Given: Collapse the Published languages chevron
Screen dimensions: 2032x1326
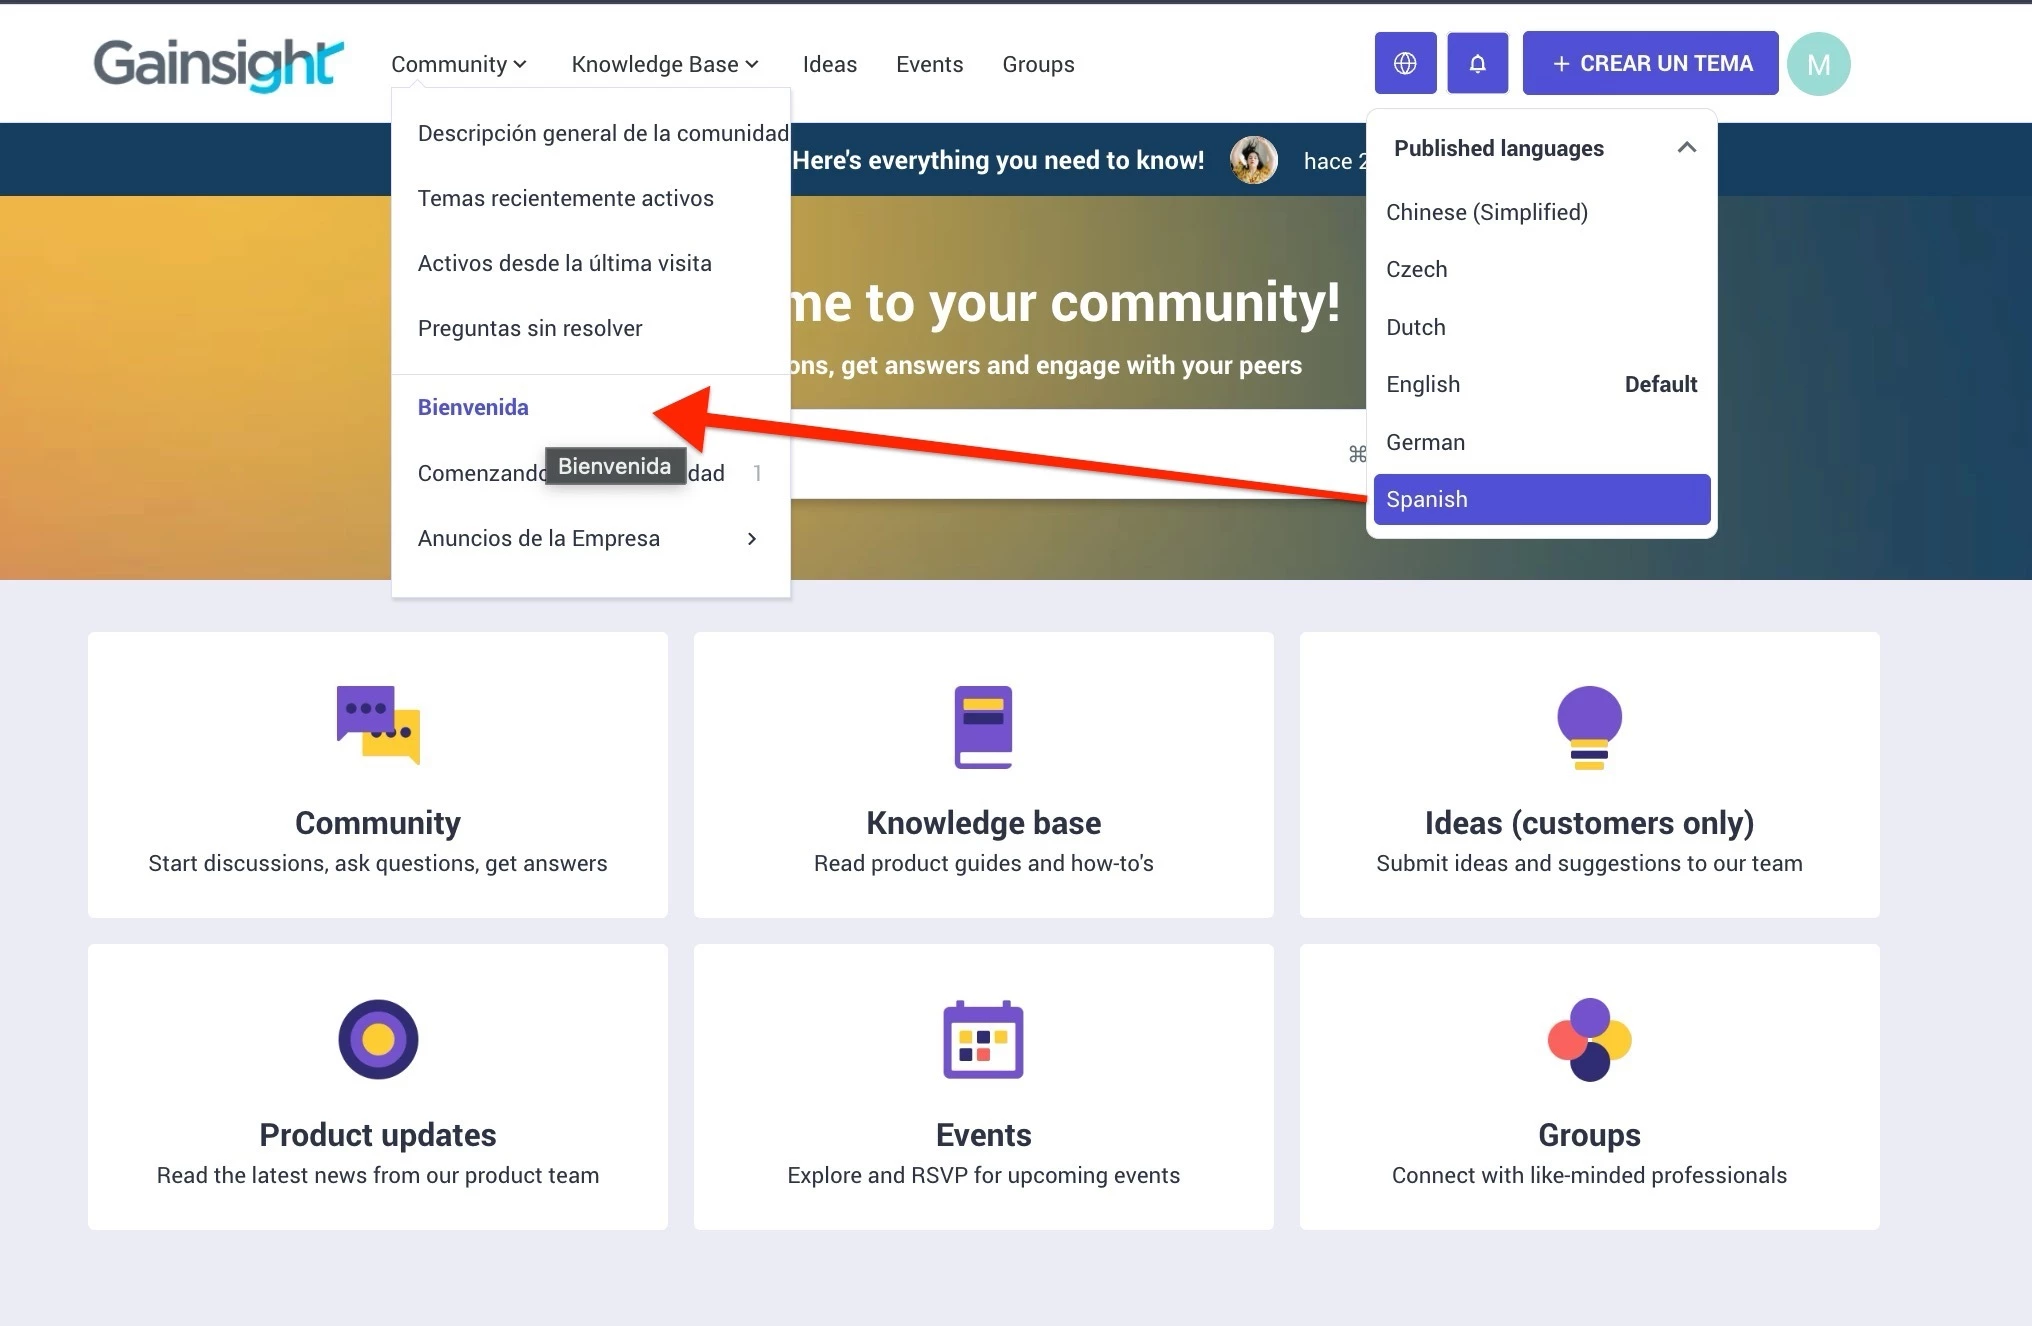Looking at the screenshot, I should tap(1686, 148).
